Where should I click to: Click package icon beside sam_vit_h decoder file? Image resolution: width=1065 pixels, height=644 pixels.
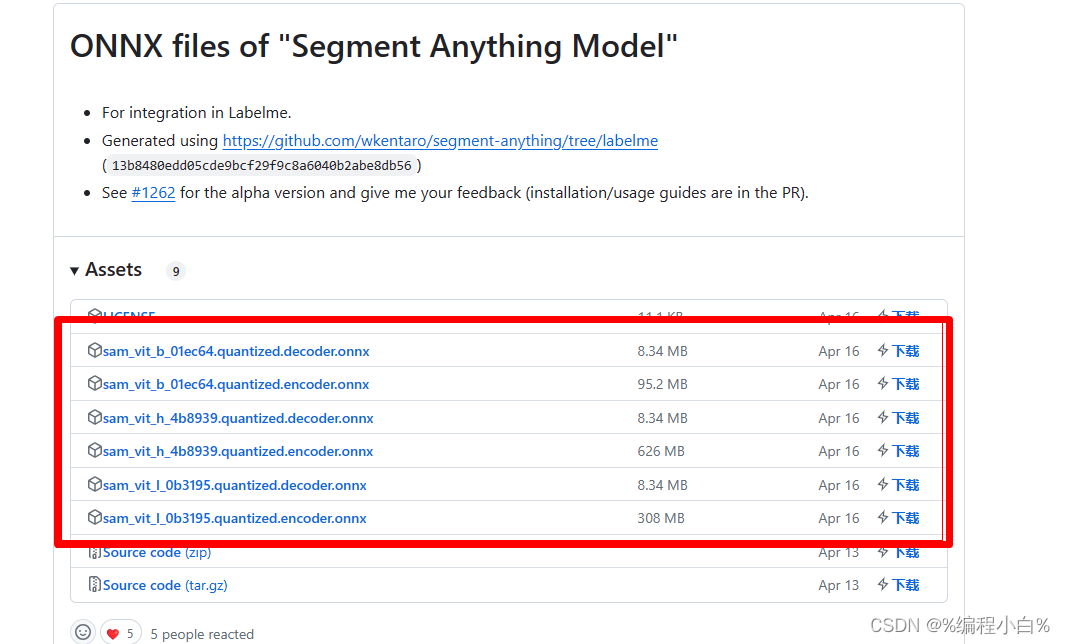click(94, 417)
